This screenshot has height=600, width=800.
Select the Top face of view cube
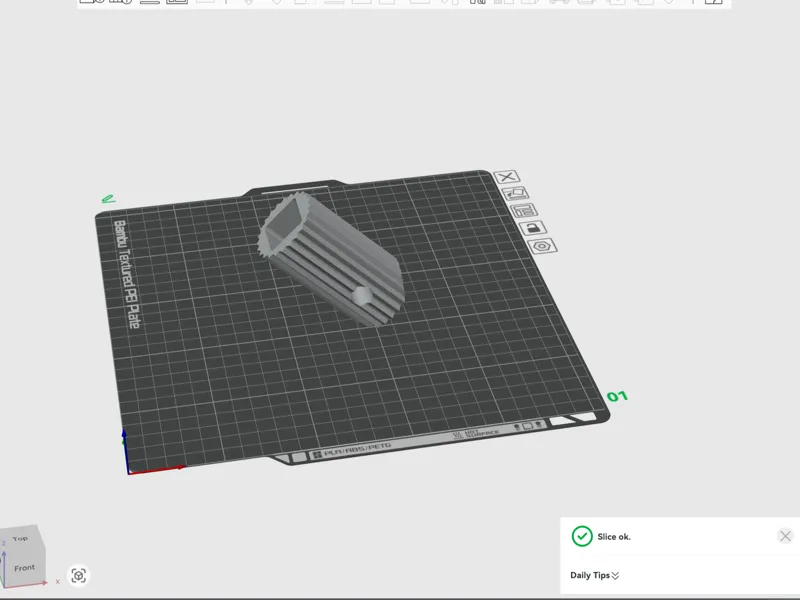[x=20, y=538]
